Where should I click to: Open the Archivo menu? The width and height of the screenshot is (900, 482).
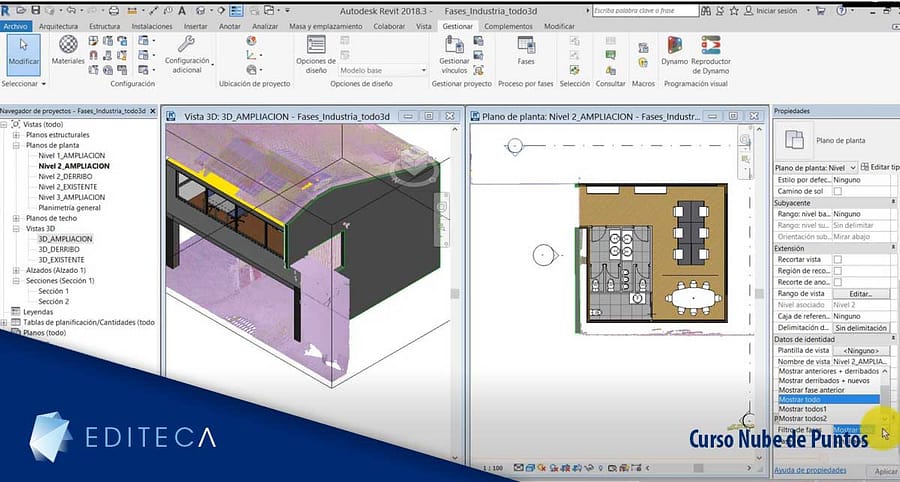tap(15, 26)
